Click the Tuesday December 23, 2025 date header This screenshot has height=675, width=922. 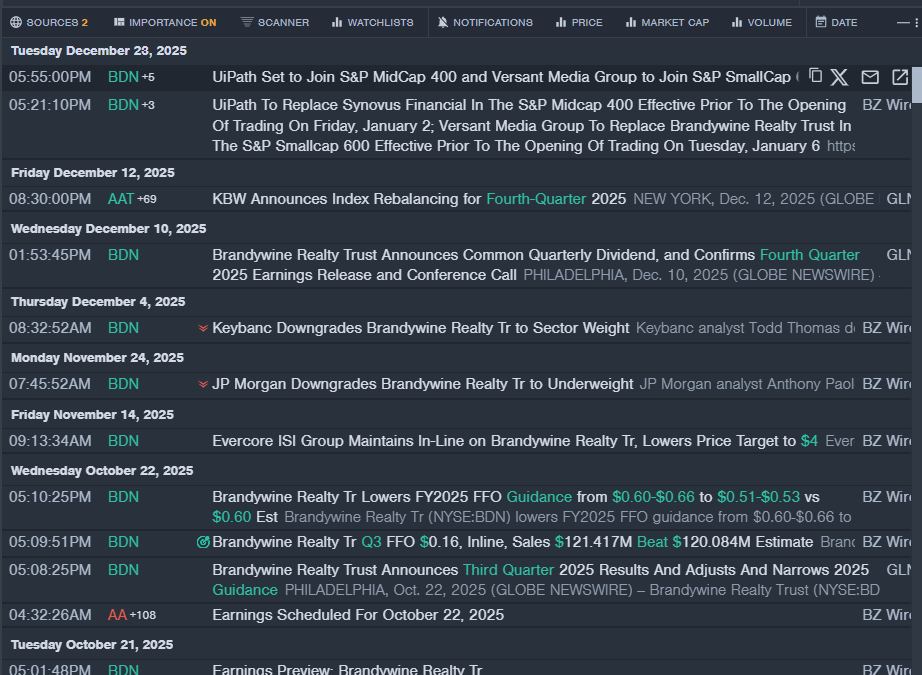coord(99,51)
